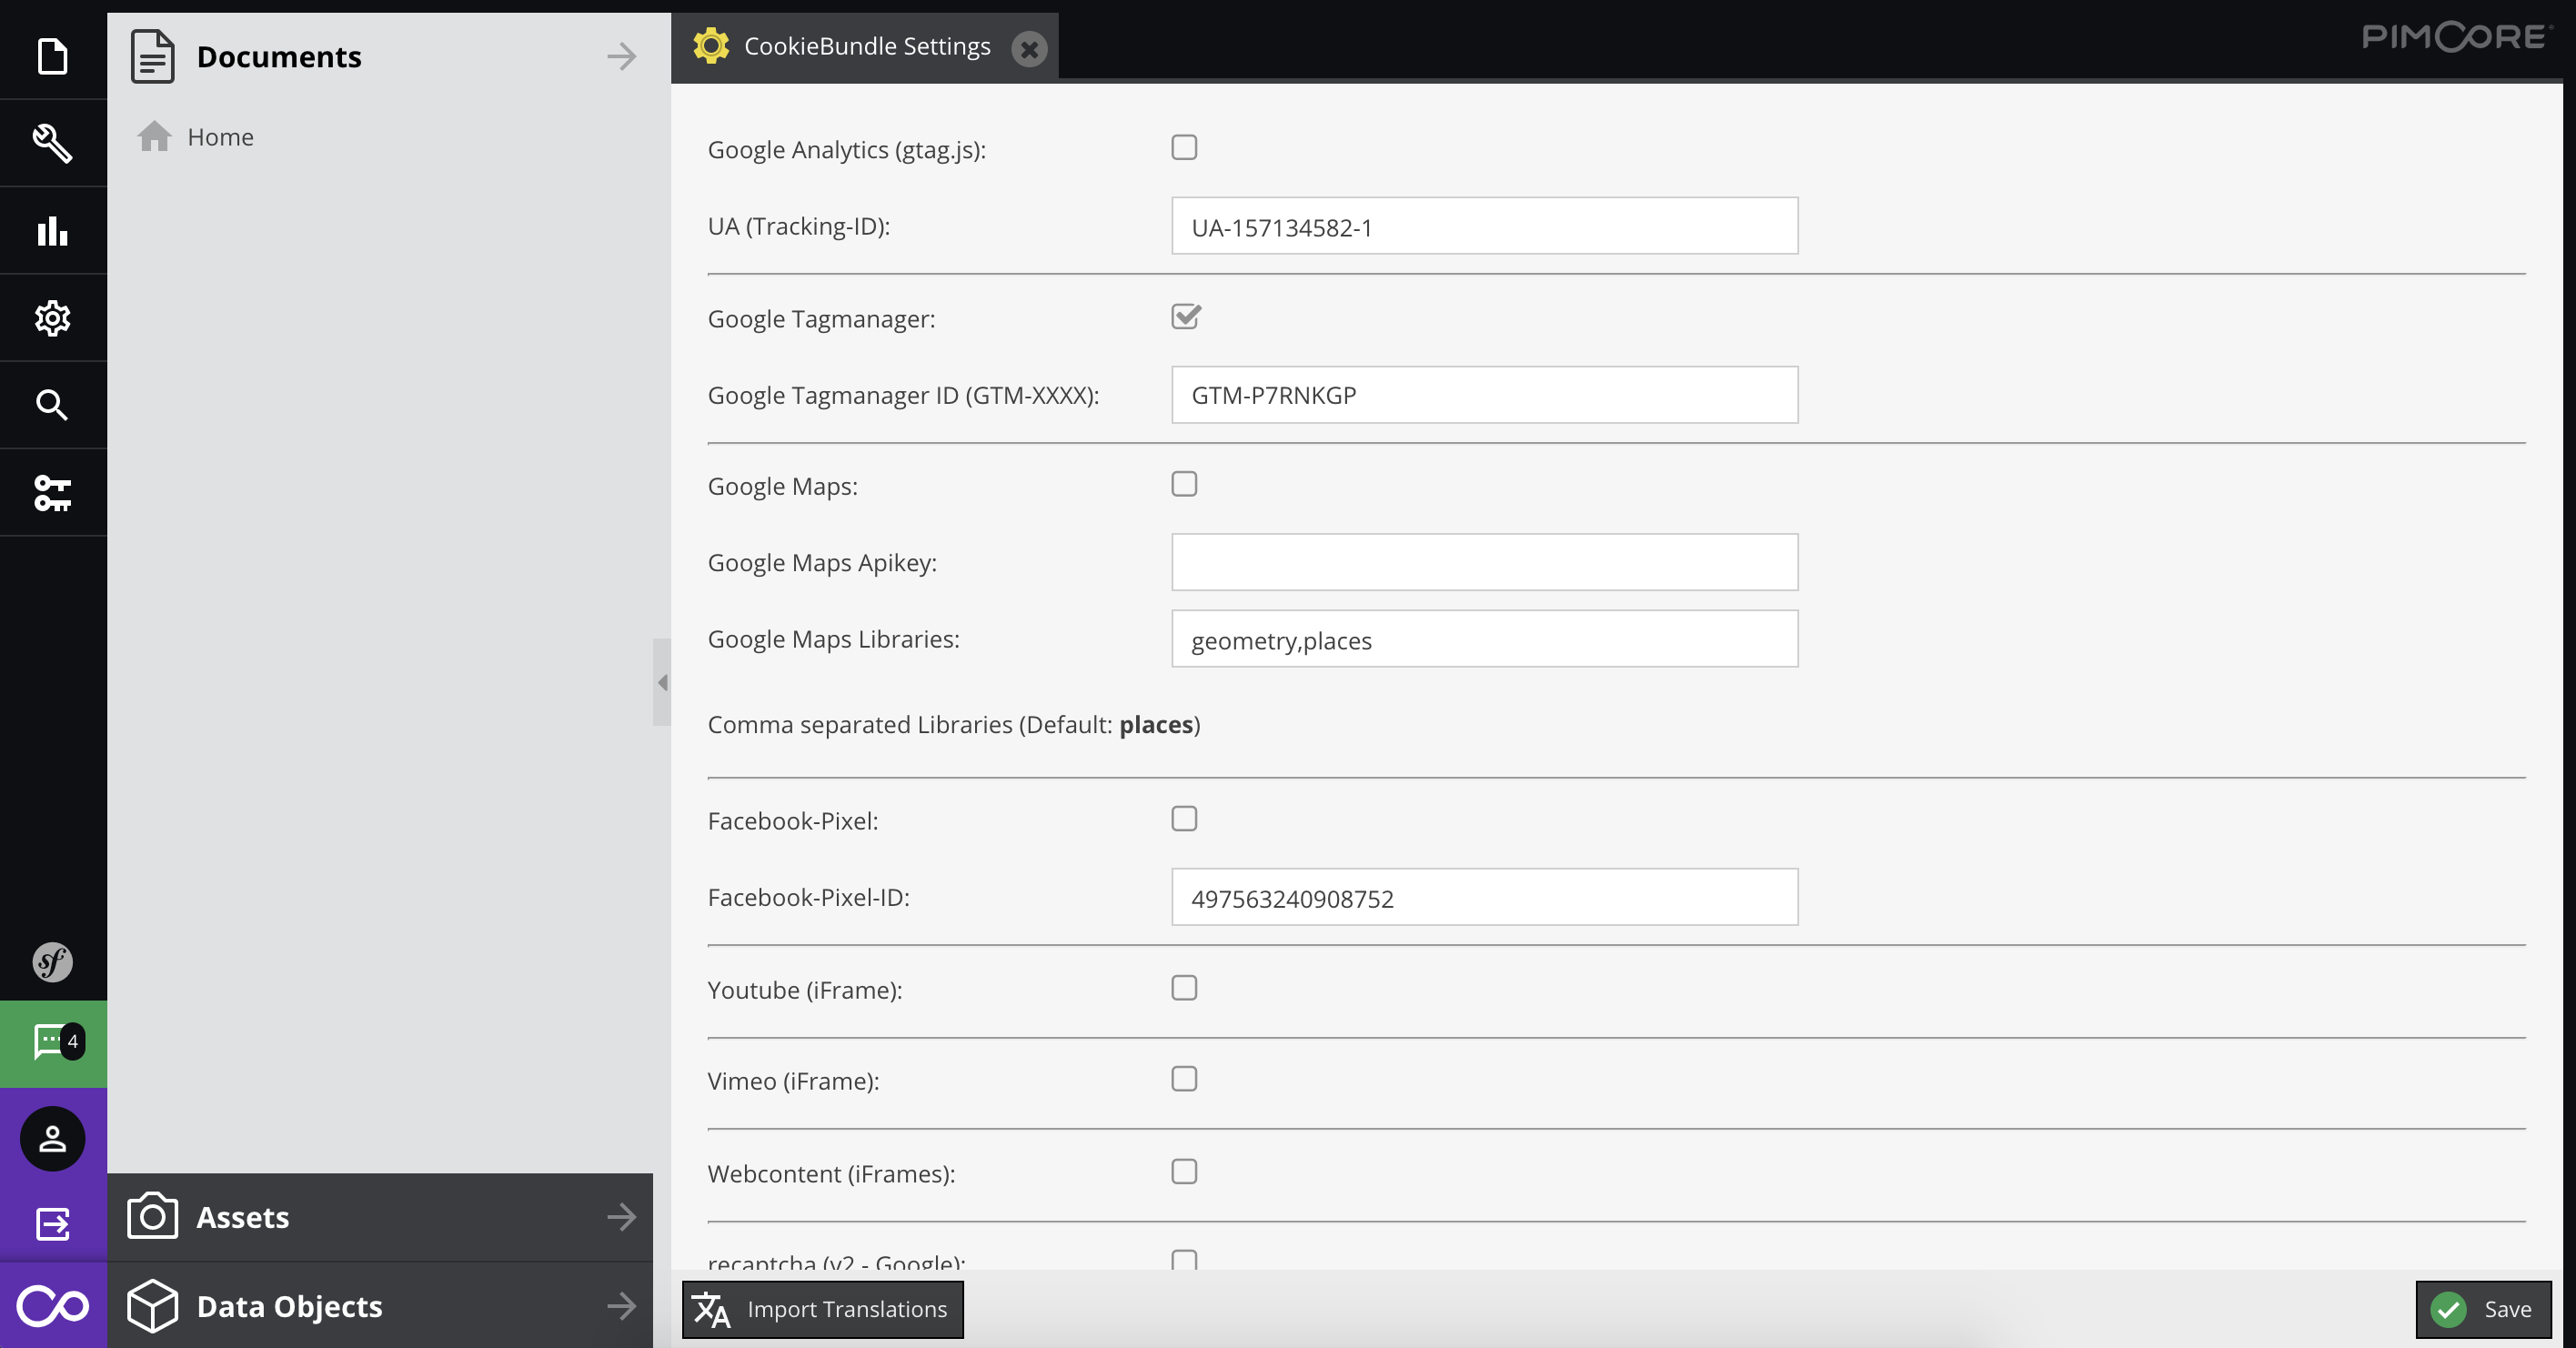
Task: Open the File menu in the sidebar
Action: [x=52, y=56]
